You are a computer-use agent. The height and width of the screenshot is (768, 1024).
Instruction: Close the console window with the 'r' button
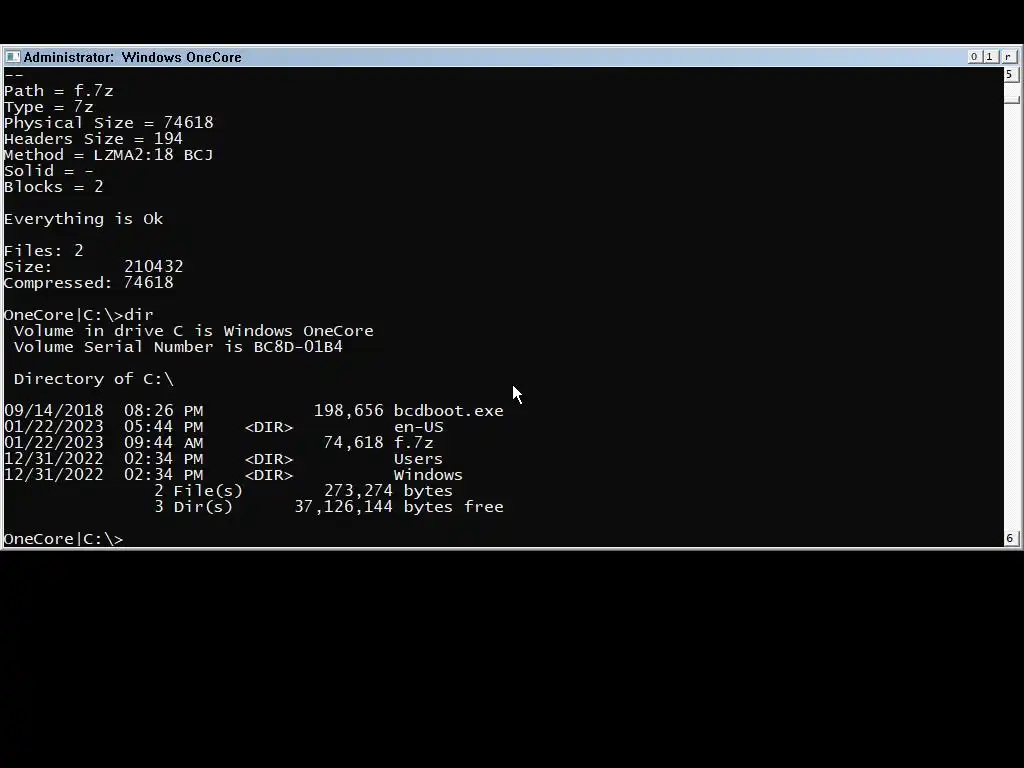1008,57
